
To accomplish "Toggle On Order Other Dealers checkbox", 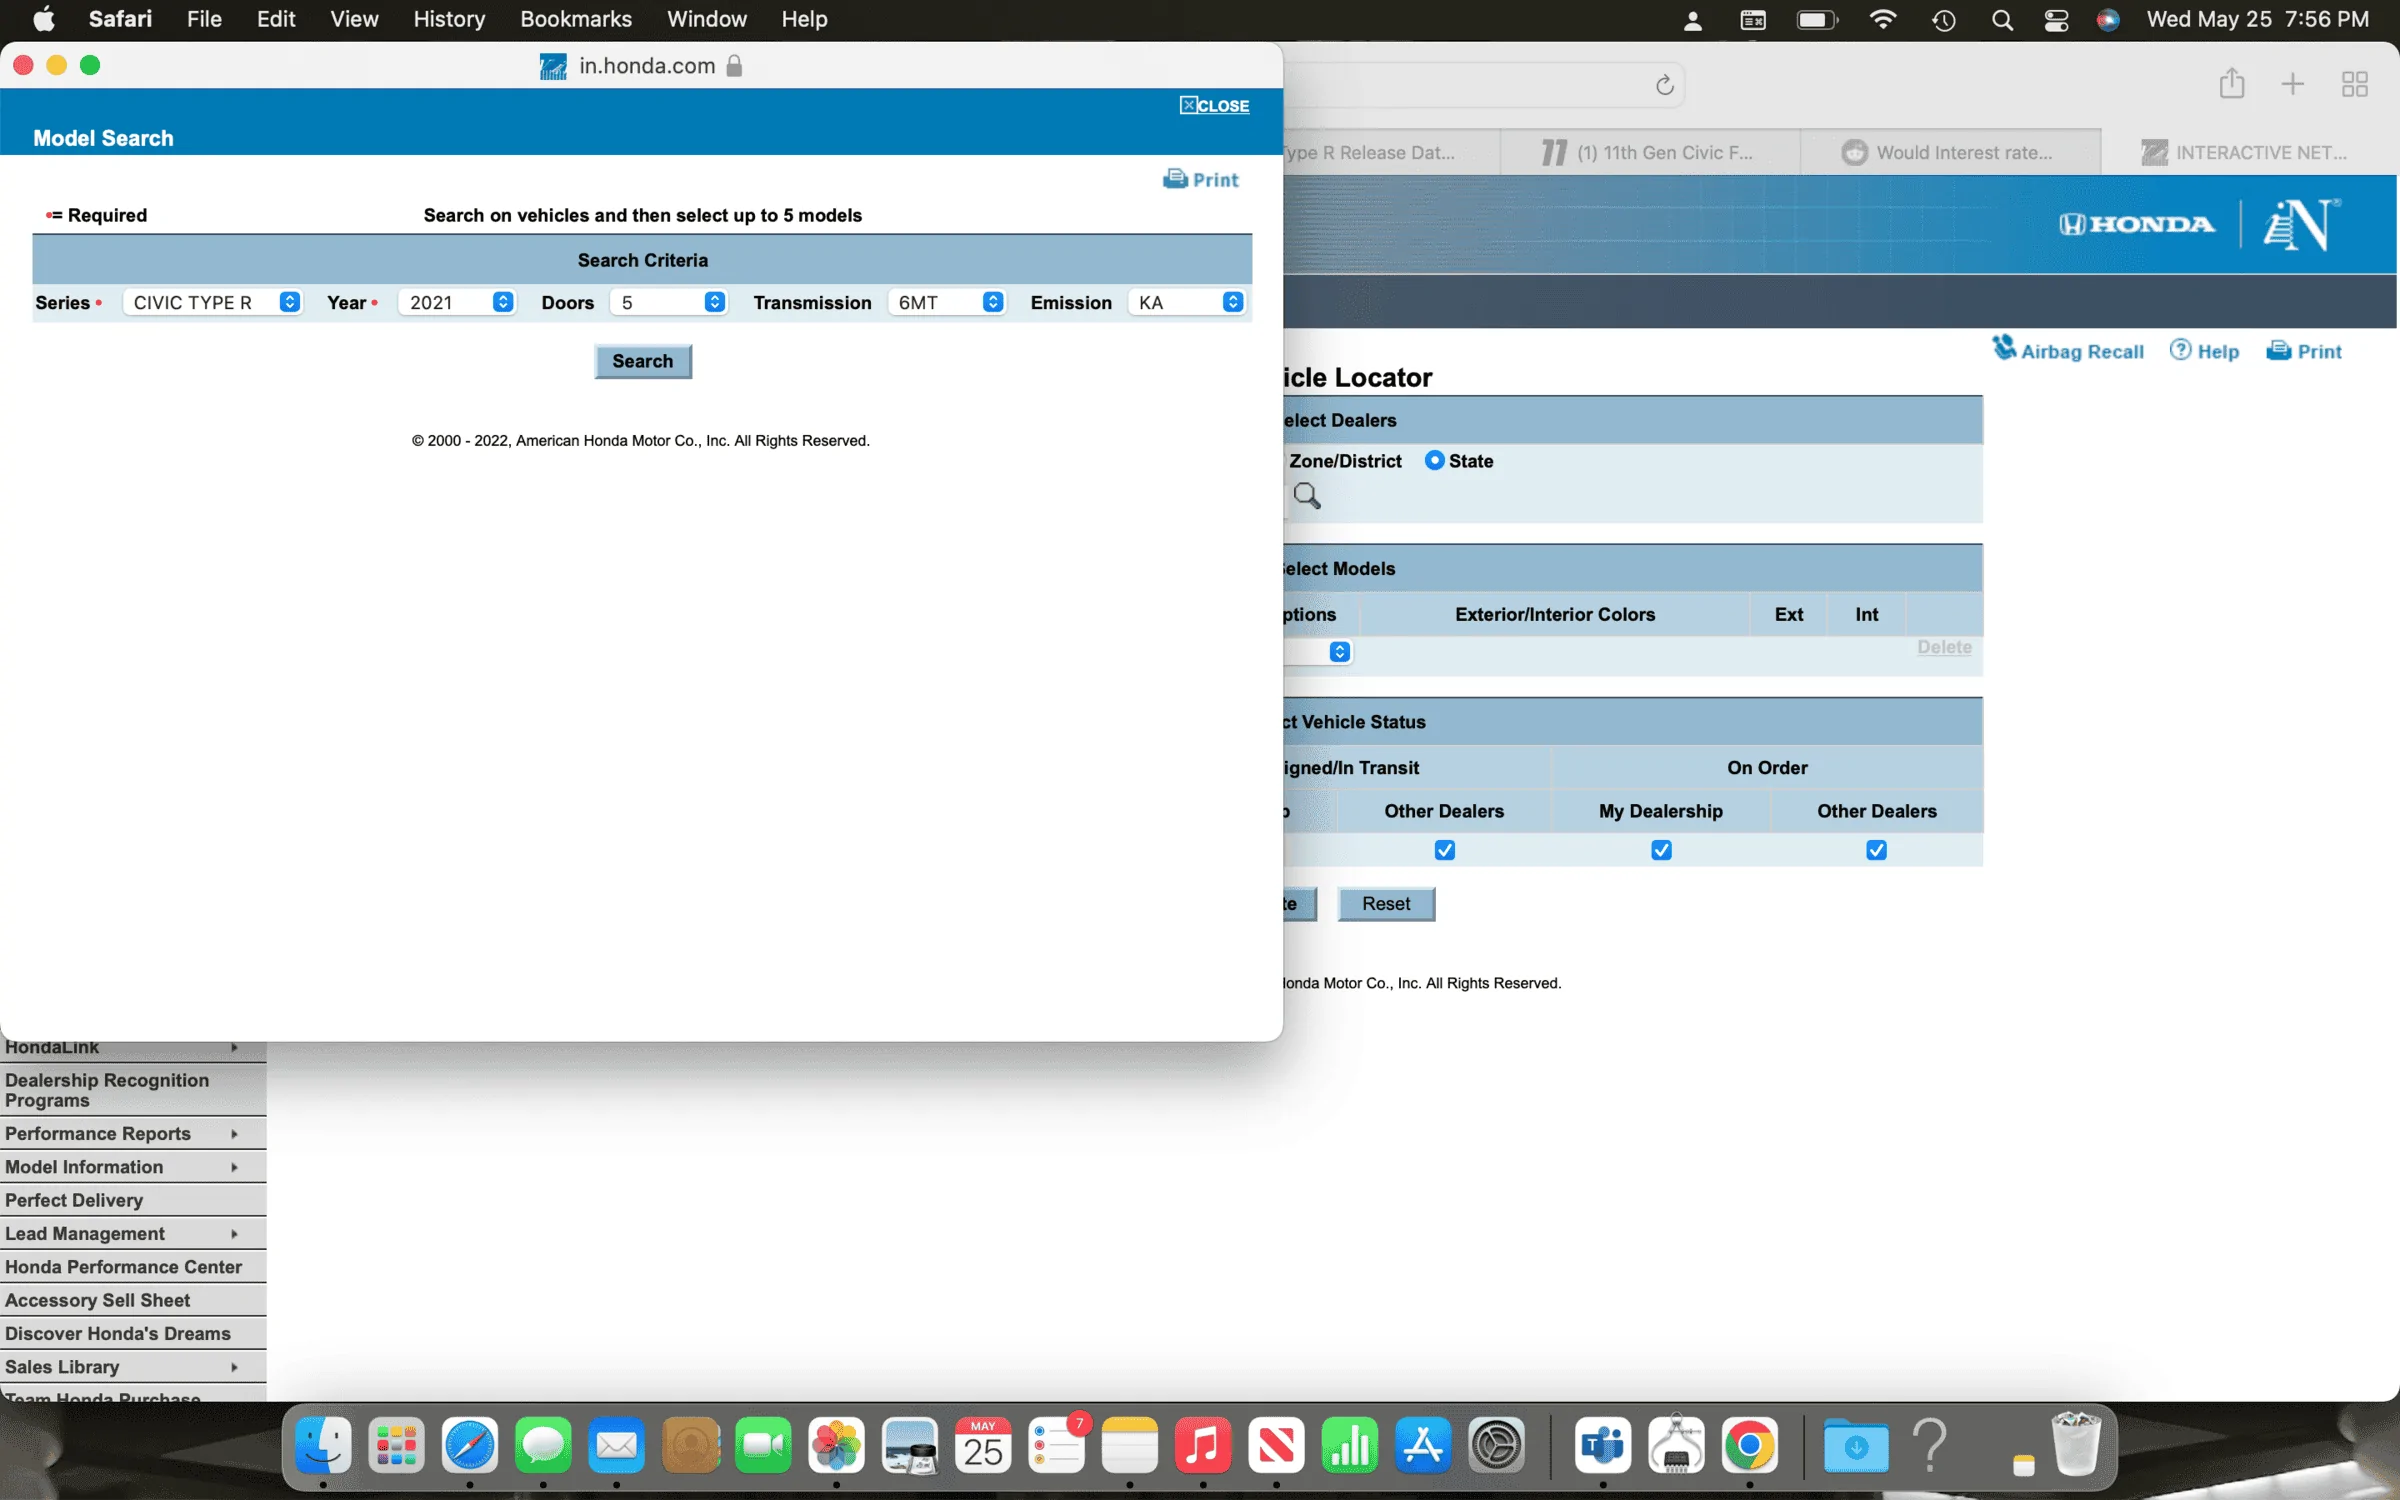I will pyautogui.click(x=1876, y=850).
